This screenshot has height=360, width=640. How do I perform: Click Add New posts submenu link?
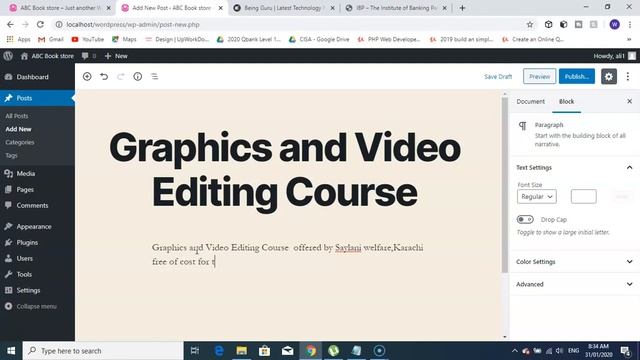point(18,129)
